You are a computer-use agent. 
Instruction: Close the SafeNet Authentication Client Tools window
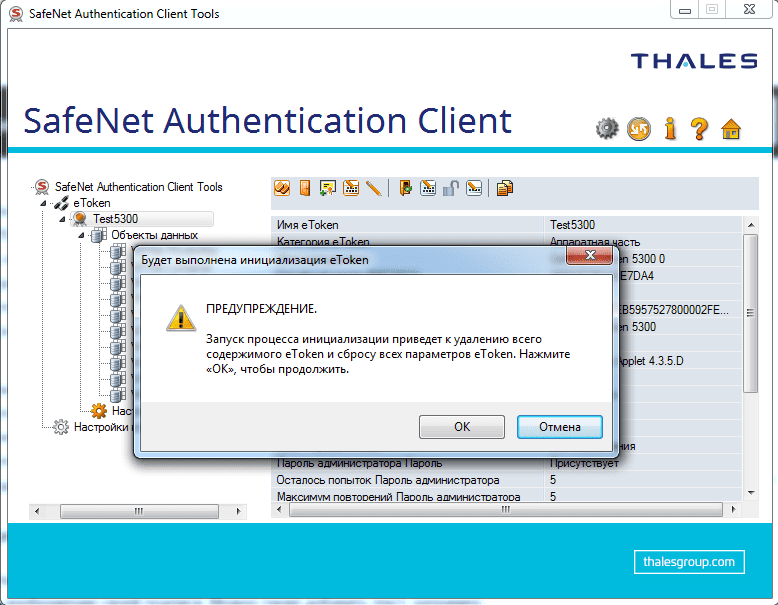[x=749, y=9]
